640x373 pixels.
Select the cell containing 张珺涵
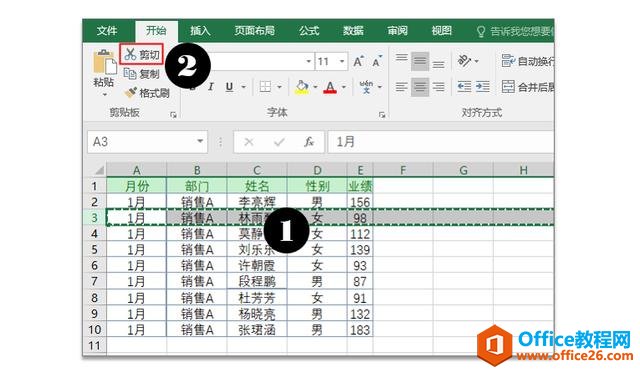257,330
